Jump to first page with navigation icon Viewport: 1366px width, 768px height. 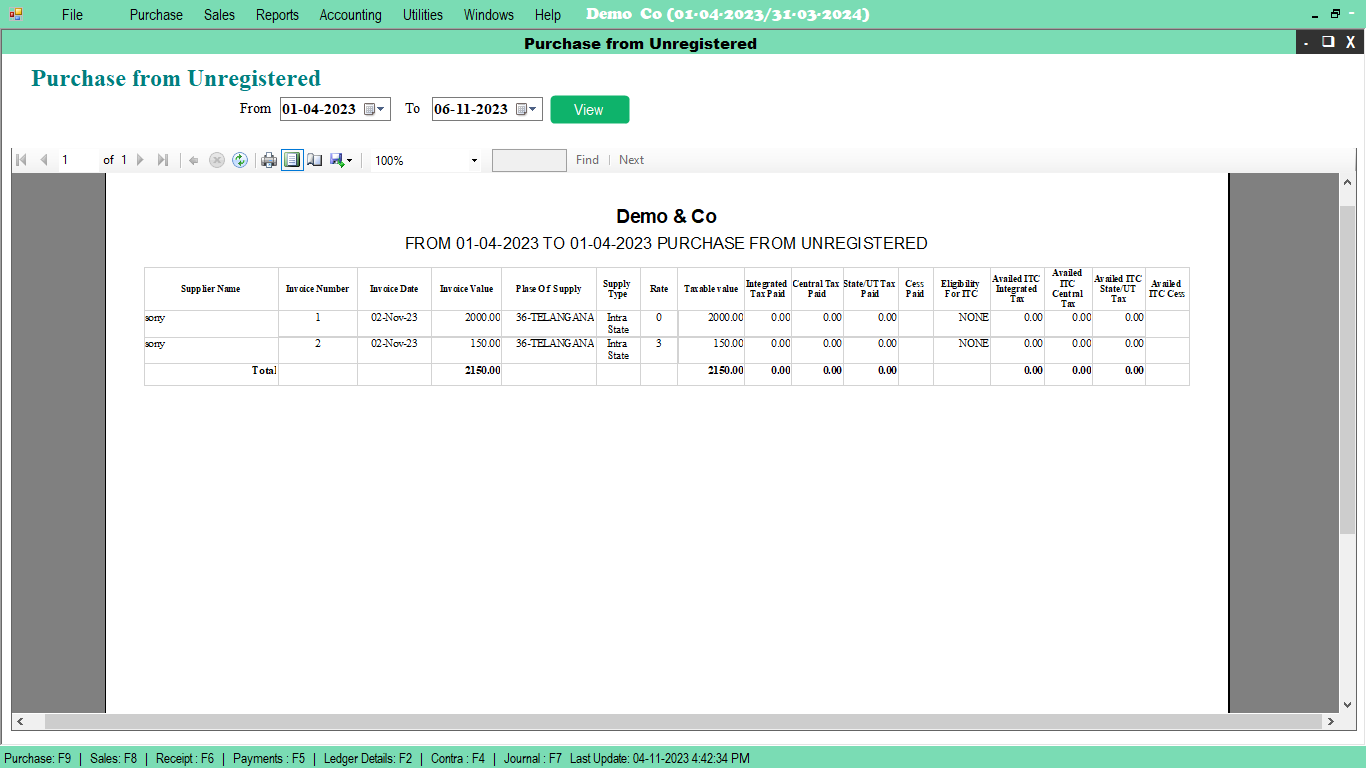click(x=19, y=160)
